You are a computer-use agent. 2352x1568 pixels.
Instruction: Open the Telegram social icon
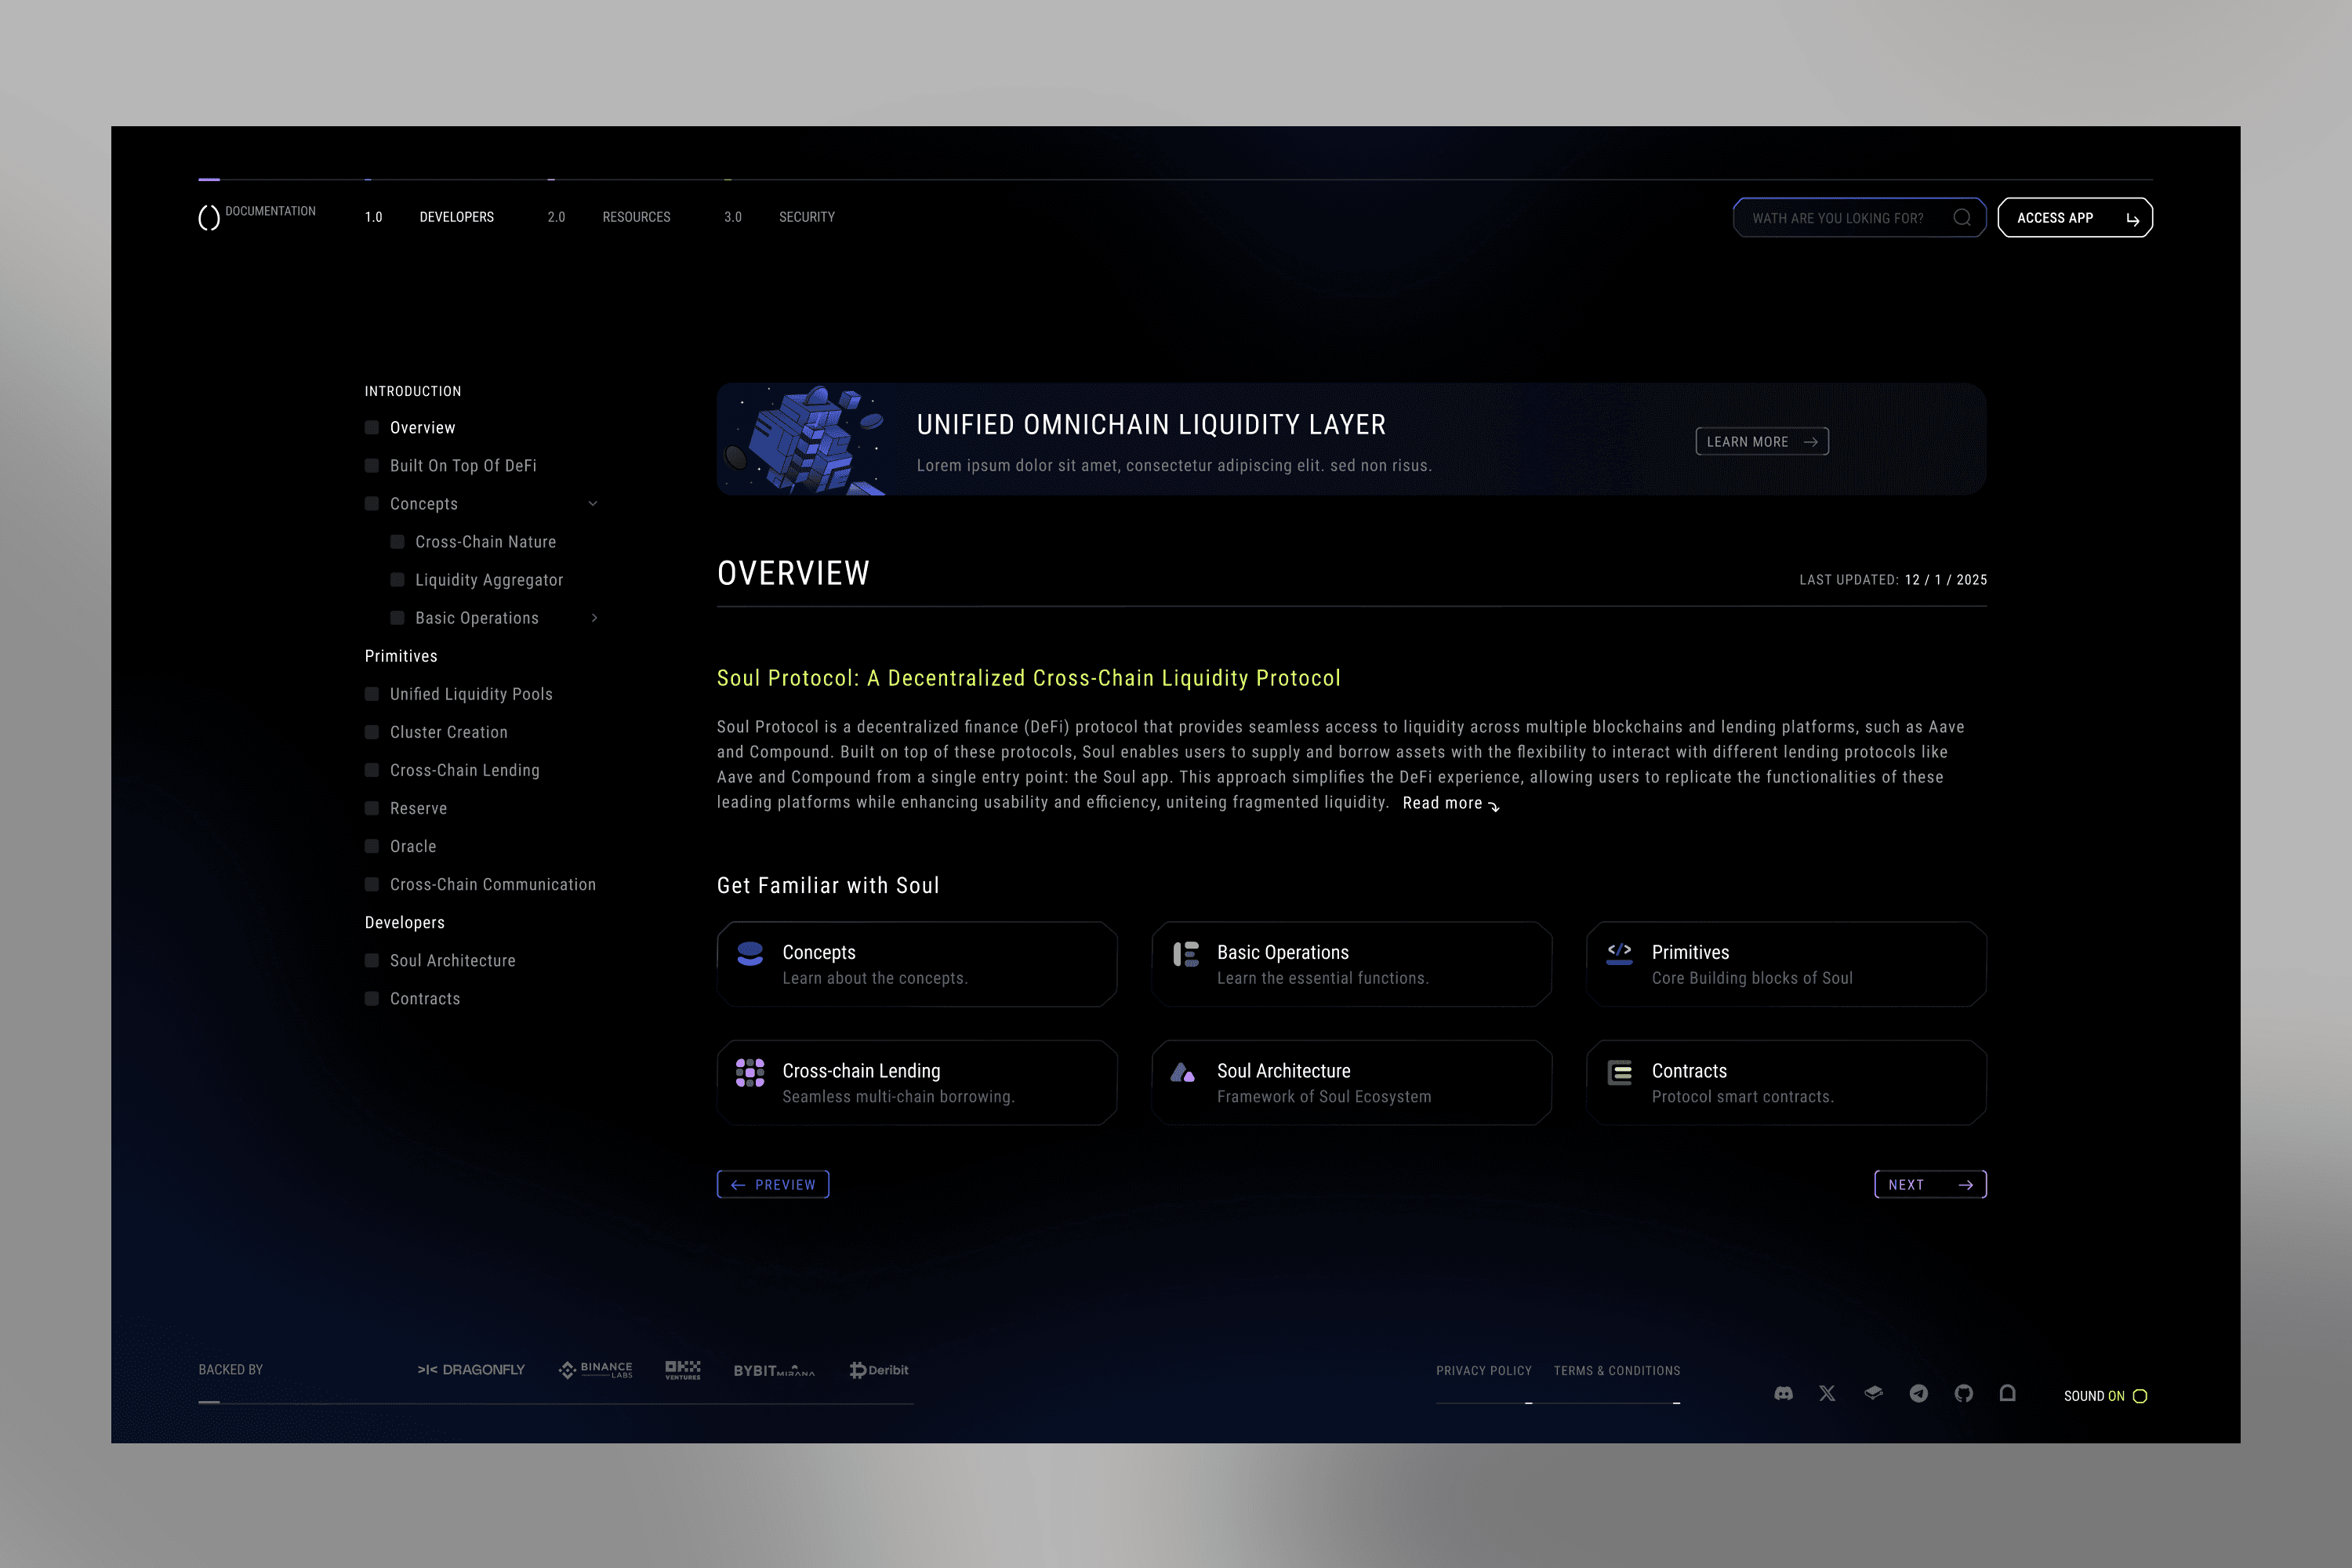click(x=1918, y=1393)
